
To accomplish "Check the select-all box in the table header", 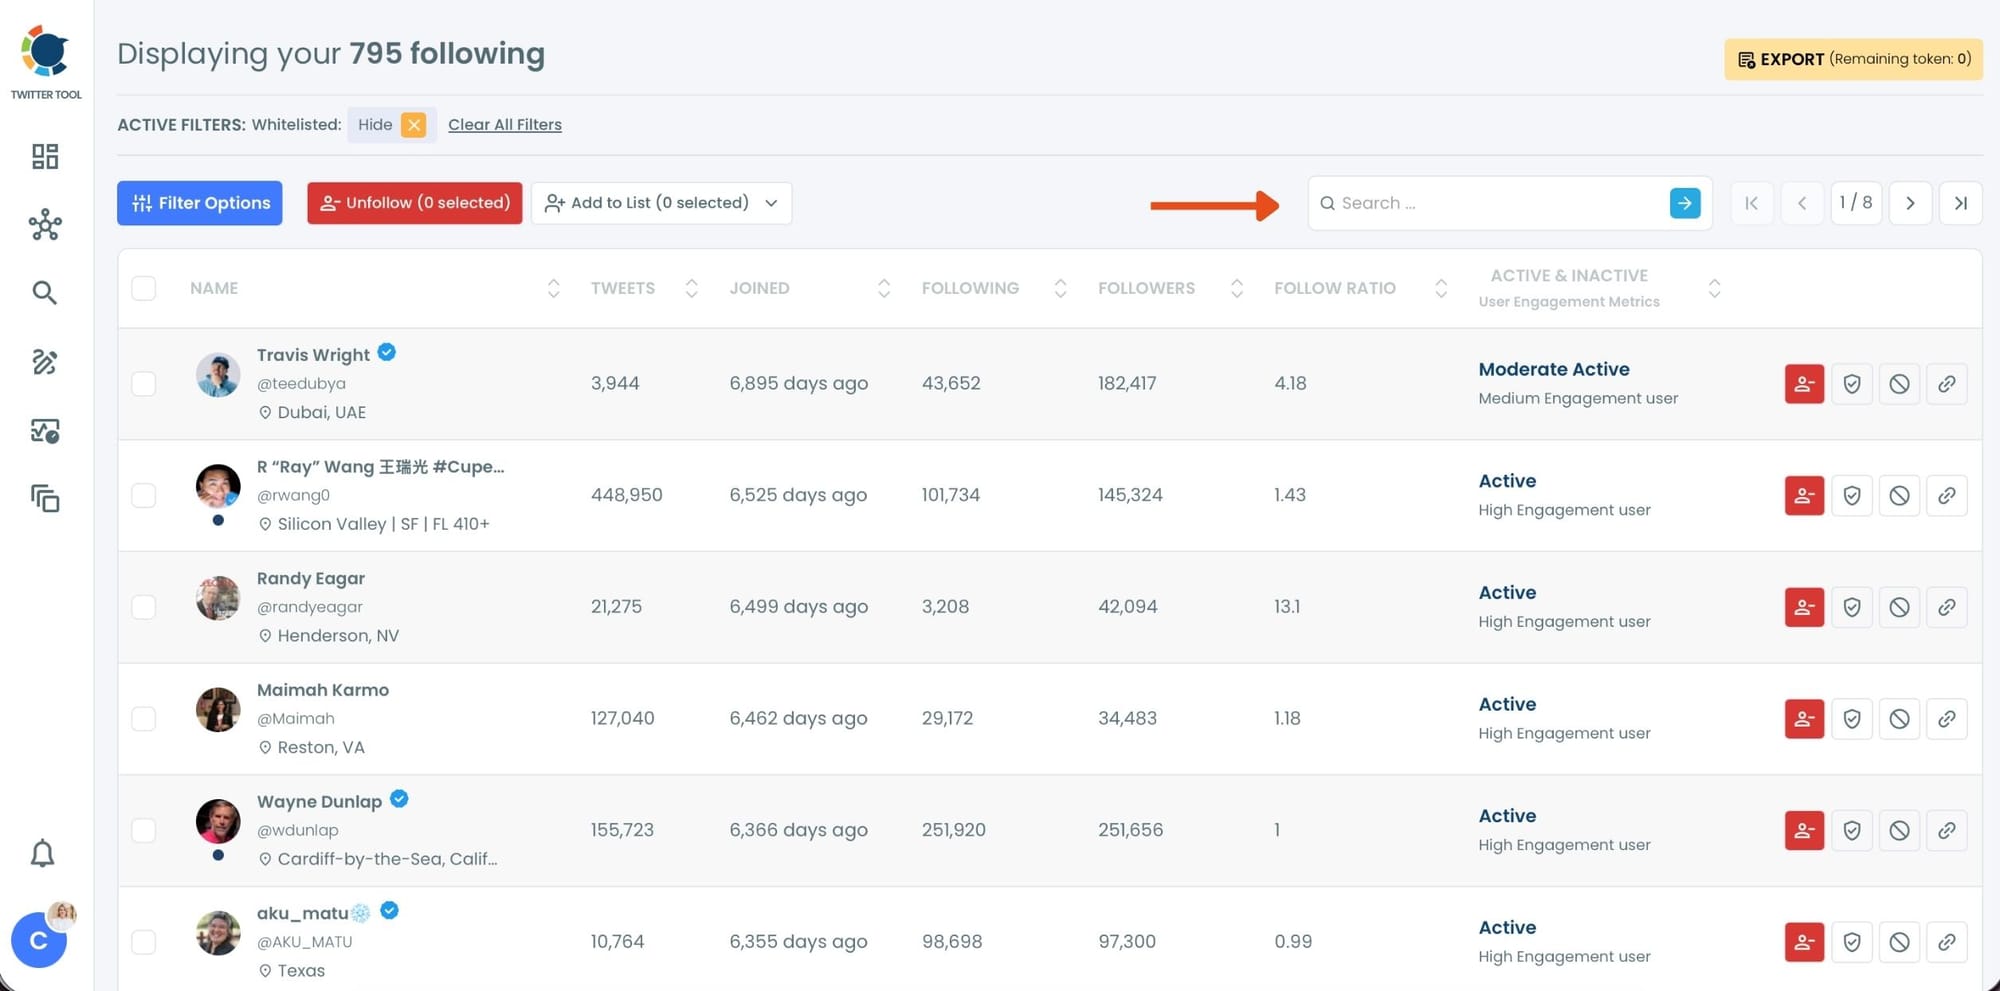I will pos(144,287).
